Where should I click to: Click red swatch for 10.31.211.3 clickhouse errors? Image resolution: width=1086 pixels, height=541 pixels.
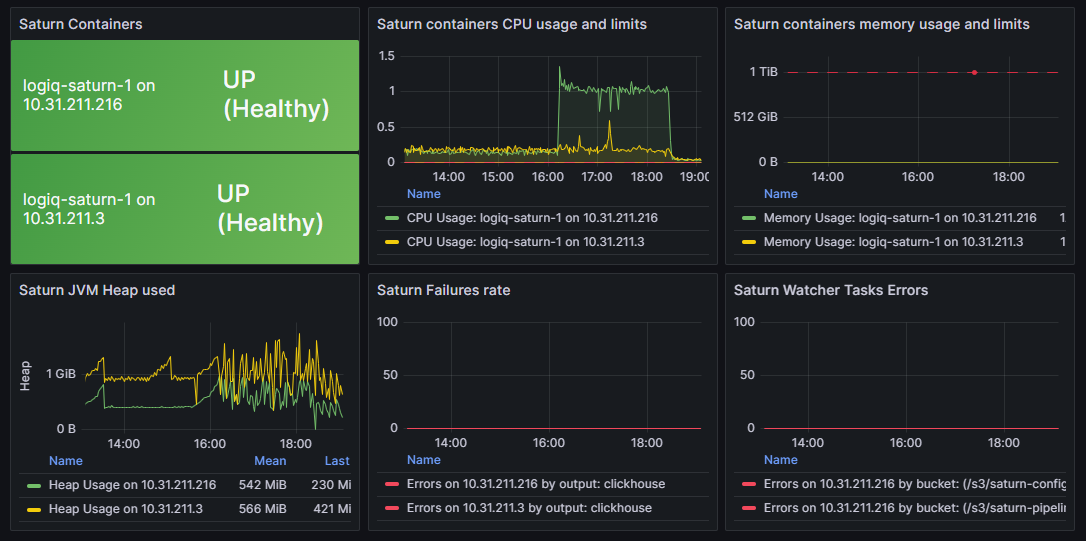click(x=391, y=508)
